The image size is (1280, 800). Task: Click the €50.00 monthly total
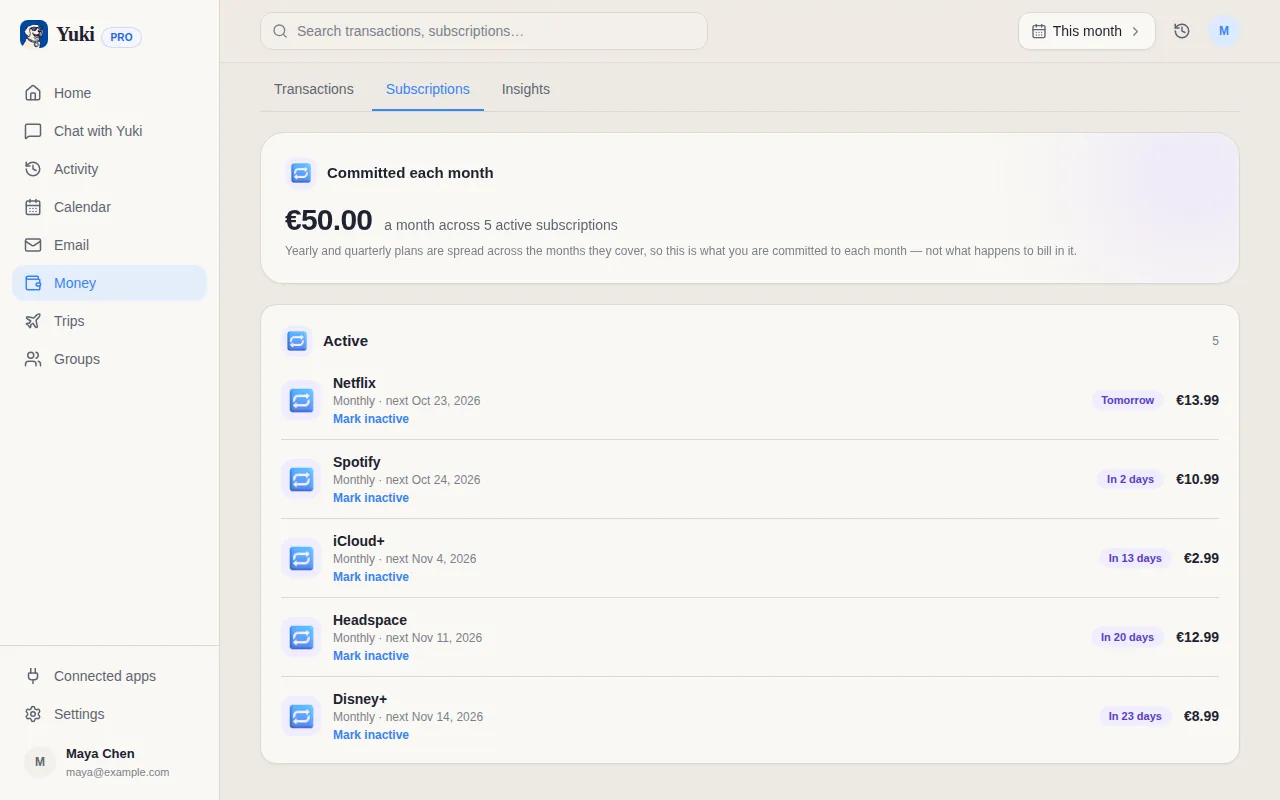(x=329, y=220)
